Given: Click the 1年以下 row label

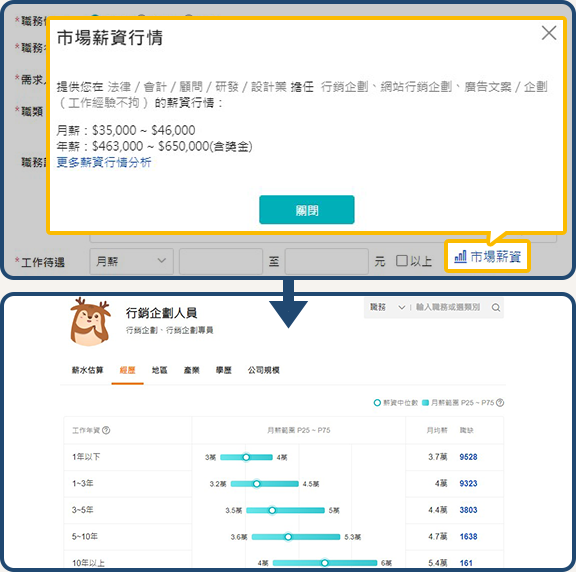Looking at the screenshot, I should [x=86, y=457].
